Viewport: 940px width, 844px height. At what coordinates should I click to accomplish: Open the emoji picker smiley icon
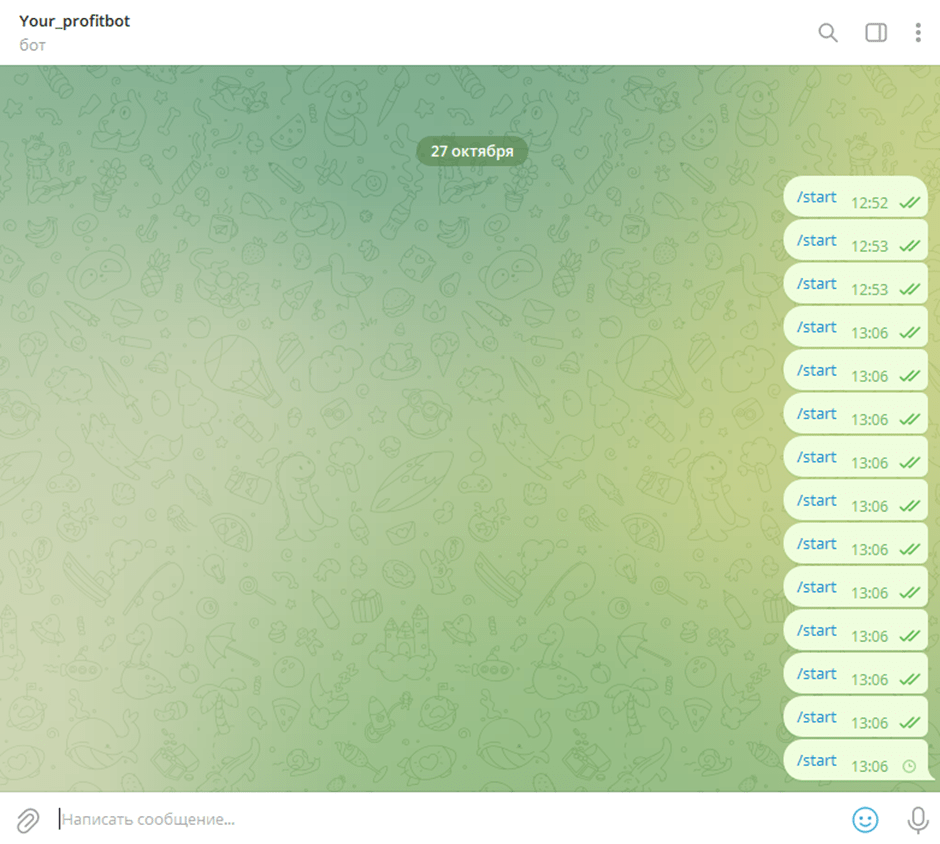[x=865, y=819]
